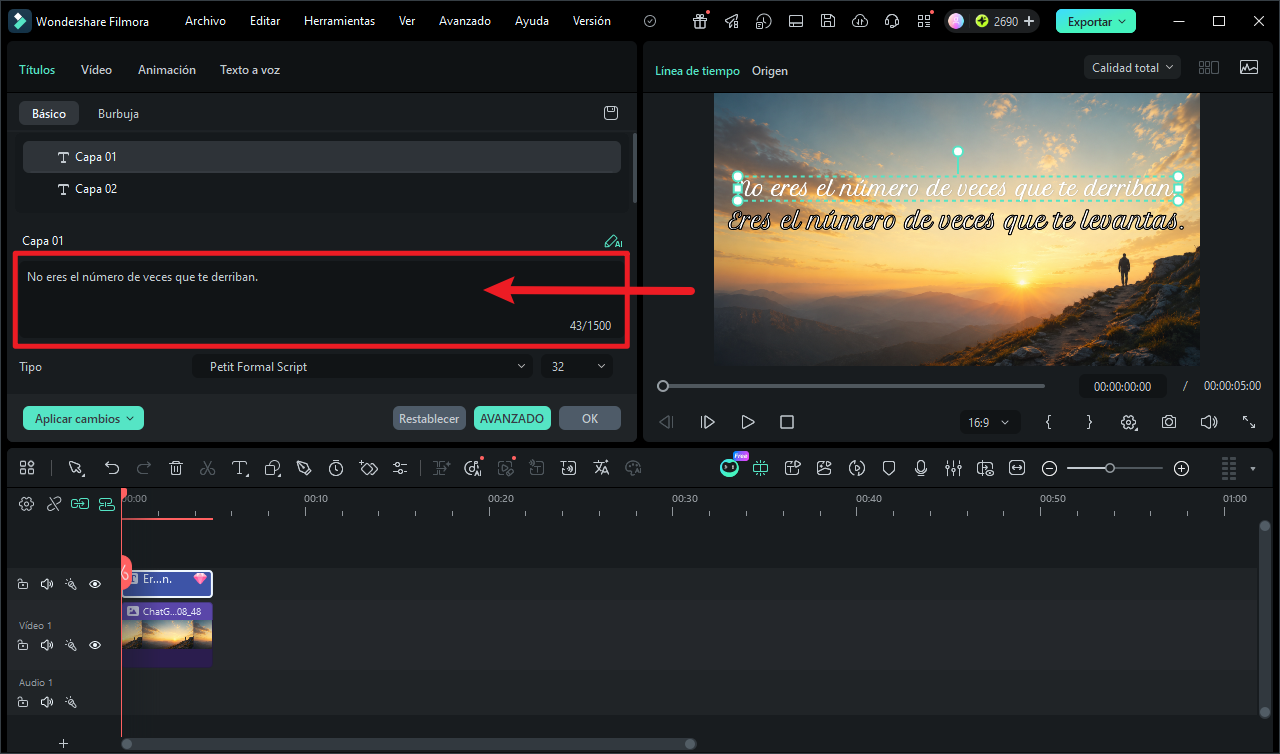Add credits with plus next to 2690

(x=1028, y=21)
